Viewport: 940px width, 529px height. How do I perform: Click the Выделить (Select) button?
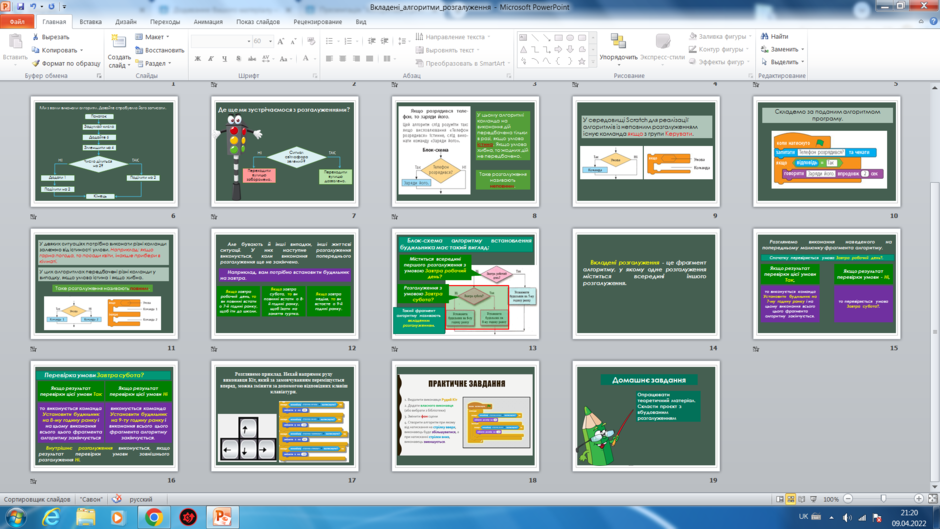(780, 62)
